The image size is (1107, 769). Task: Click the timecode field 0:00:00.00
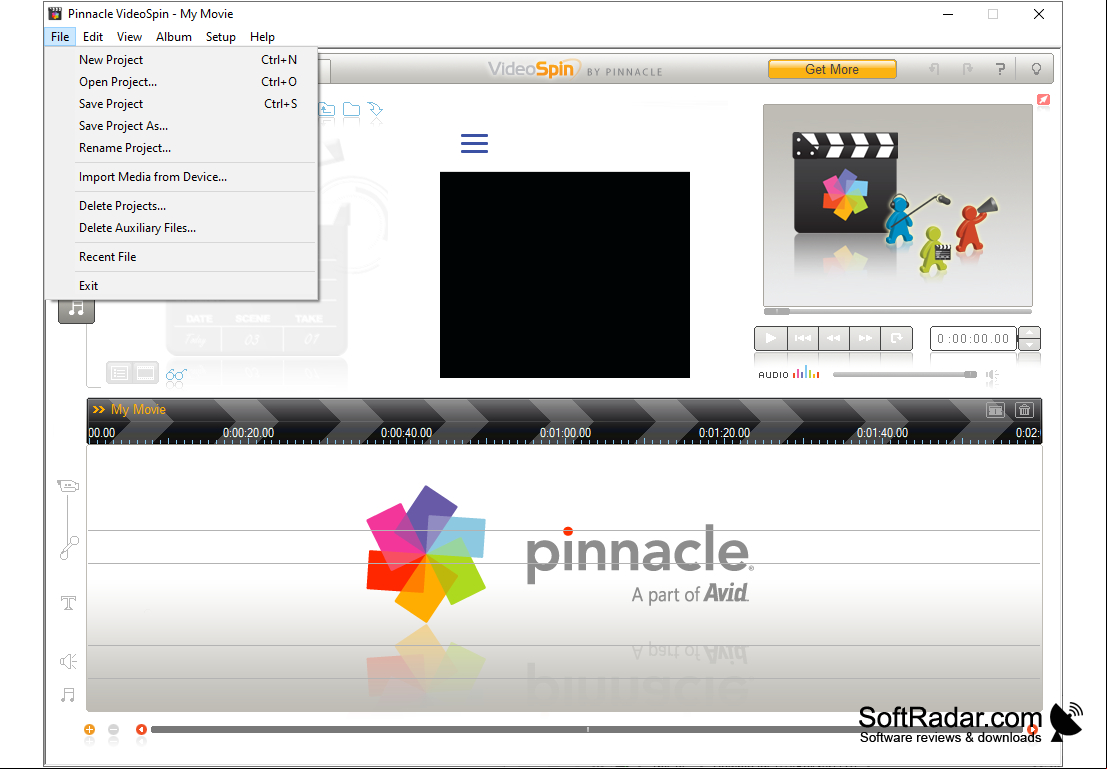coord(974,339)
